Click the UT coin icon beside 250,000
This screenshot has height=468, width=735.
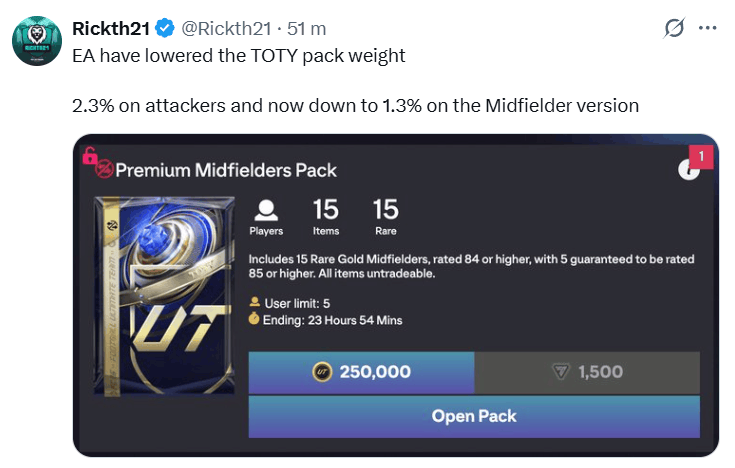(x=323, y=372)
